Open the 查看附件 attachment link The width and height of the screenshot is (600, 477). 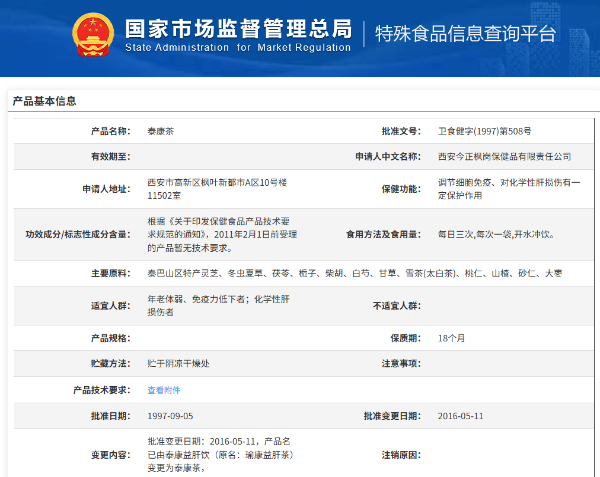point(164,389)
